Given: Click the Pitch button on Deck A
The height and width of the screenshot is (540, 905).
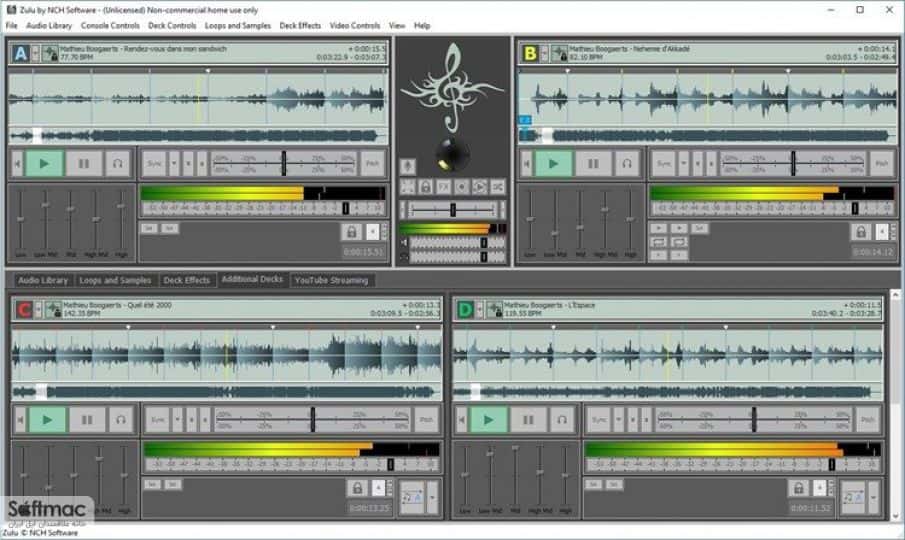Looking at the screenshot, I should point(372,164).
